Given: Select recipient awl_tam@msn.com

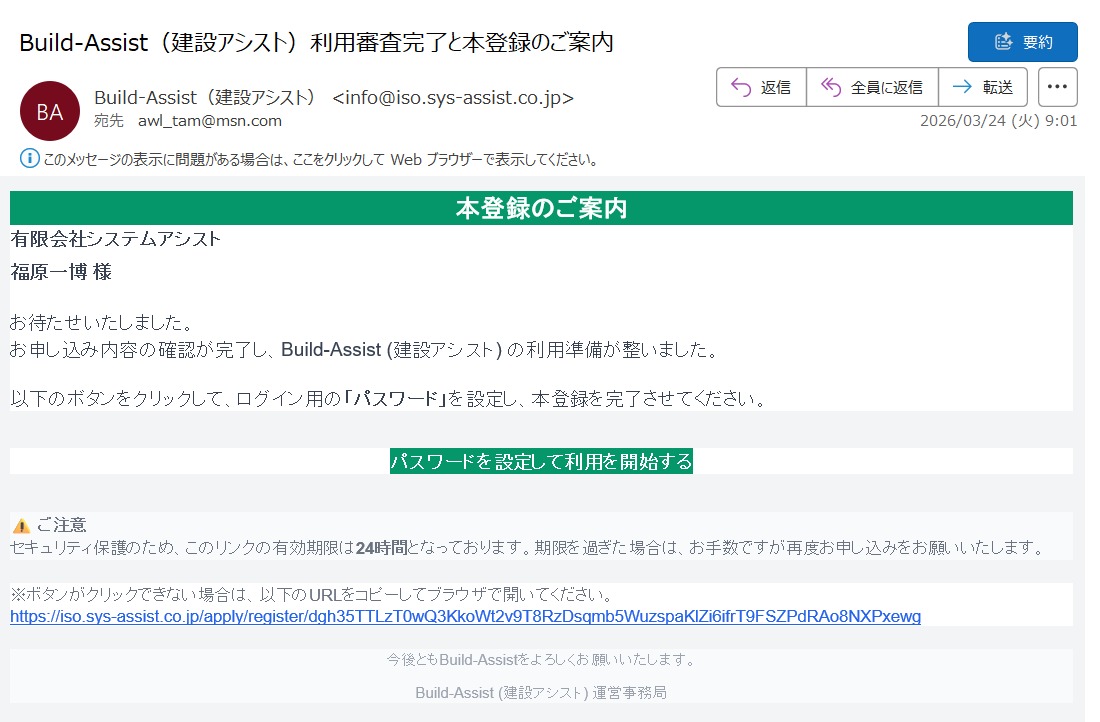Looking at the screenshot, I should click(210, 121).
